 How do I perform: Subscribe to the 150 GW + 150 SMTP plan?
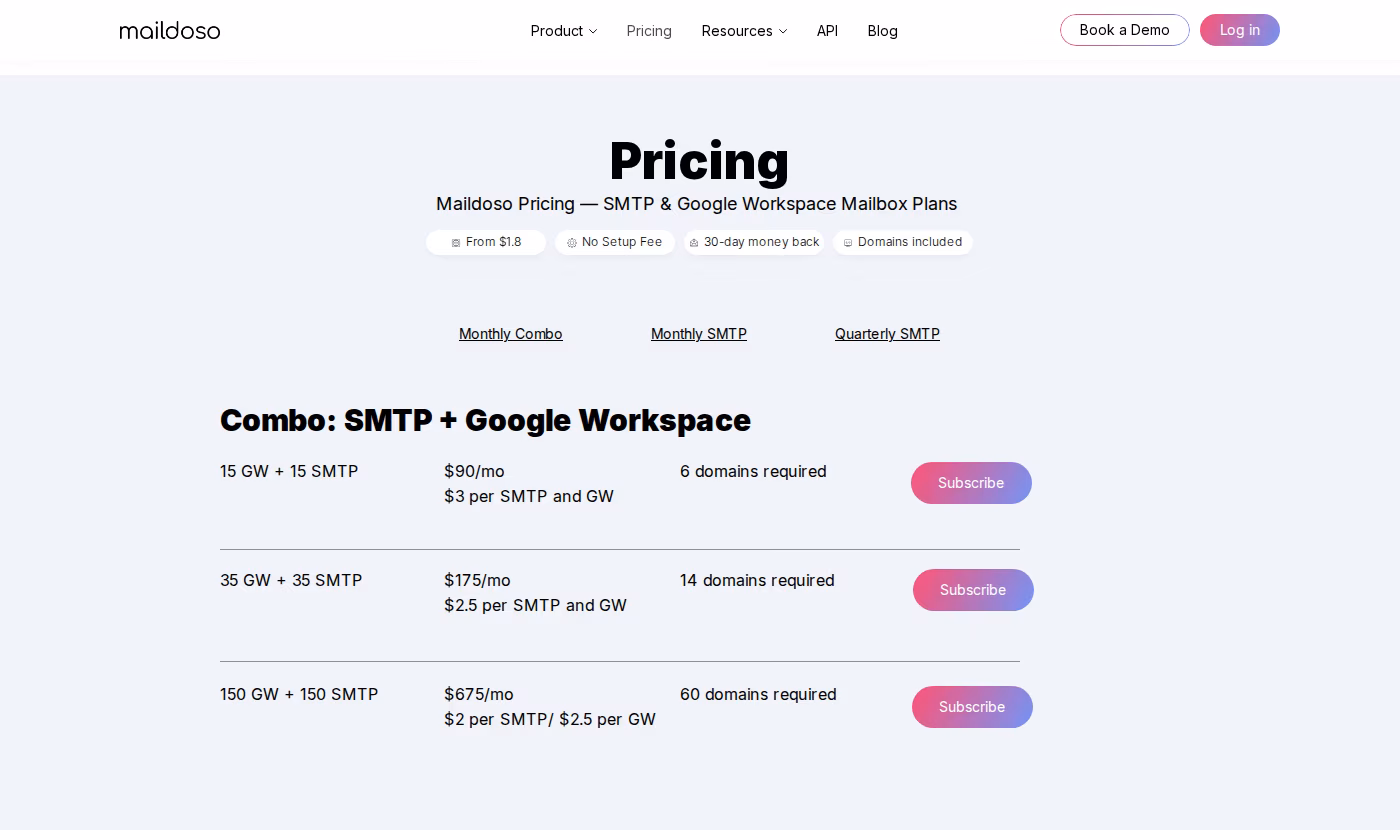[x=972, y=707]
